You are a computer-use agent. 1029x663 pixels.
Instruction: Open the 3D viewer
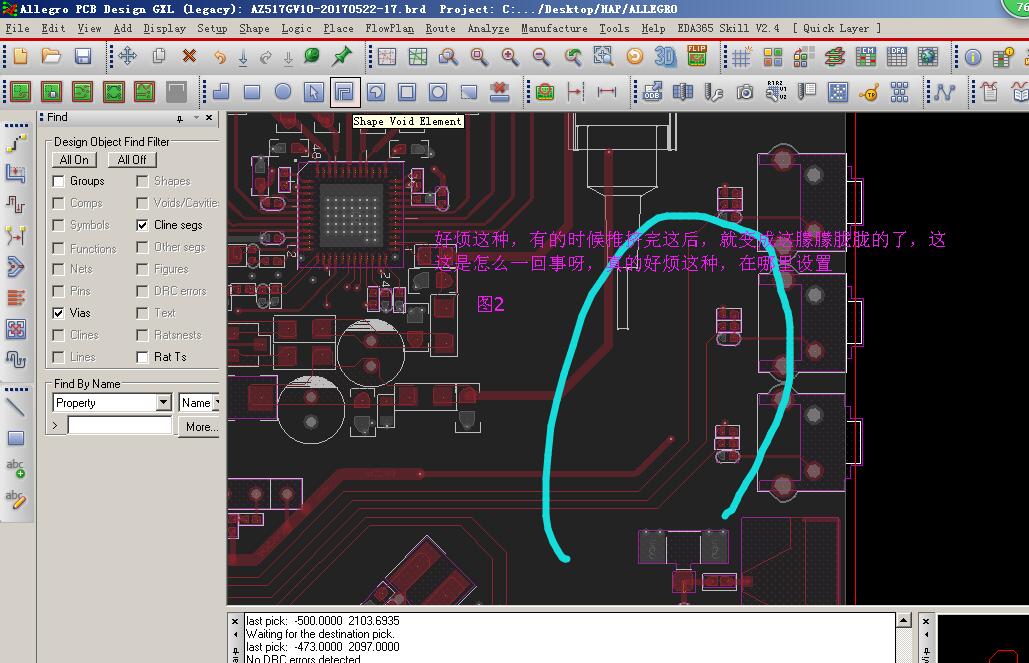665,57
